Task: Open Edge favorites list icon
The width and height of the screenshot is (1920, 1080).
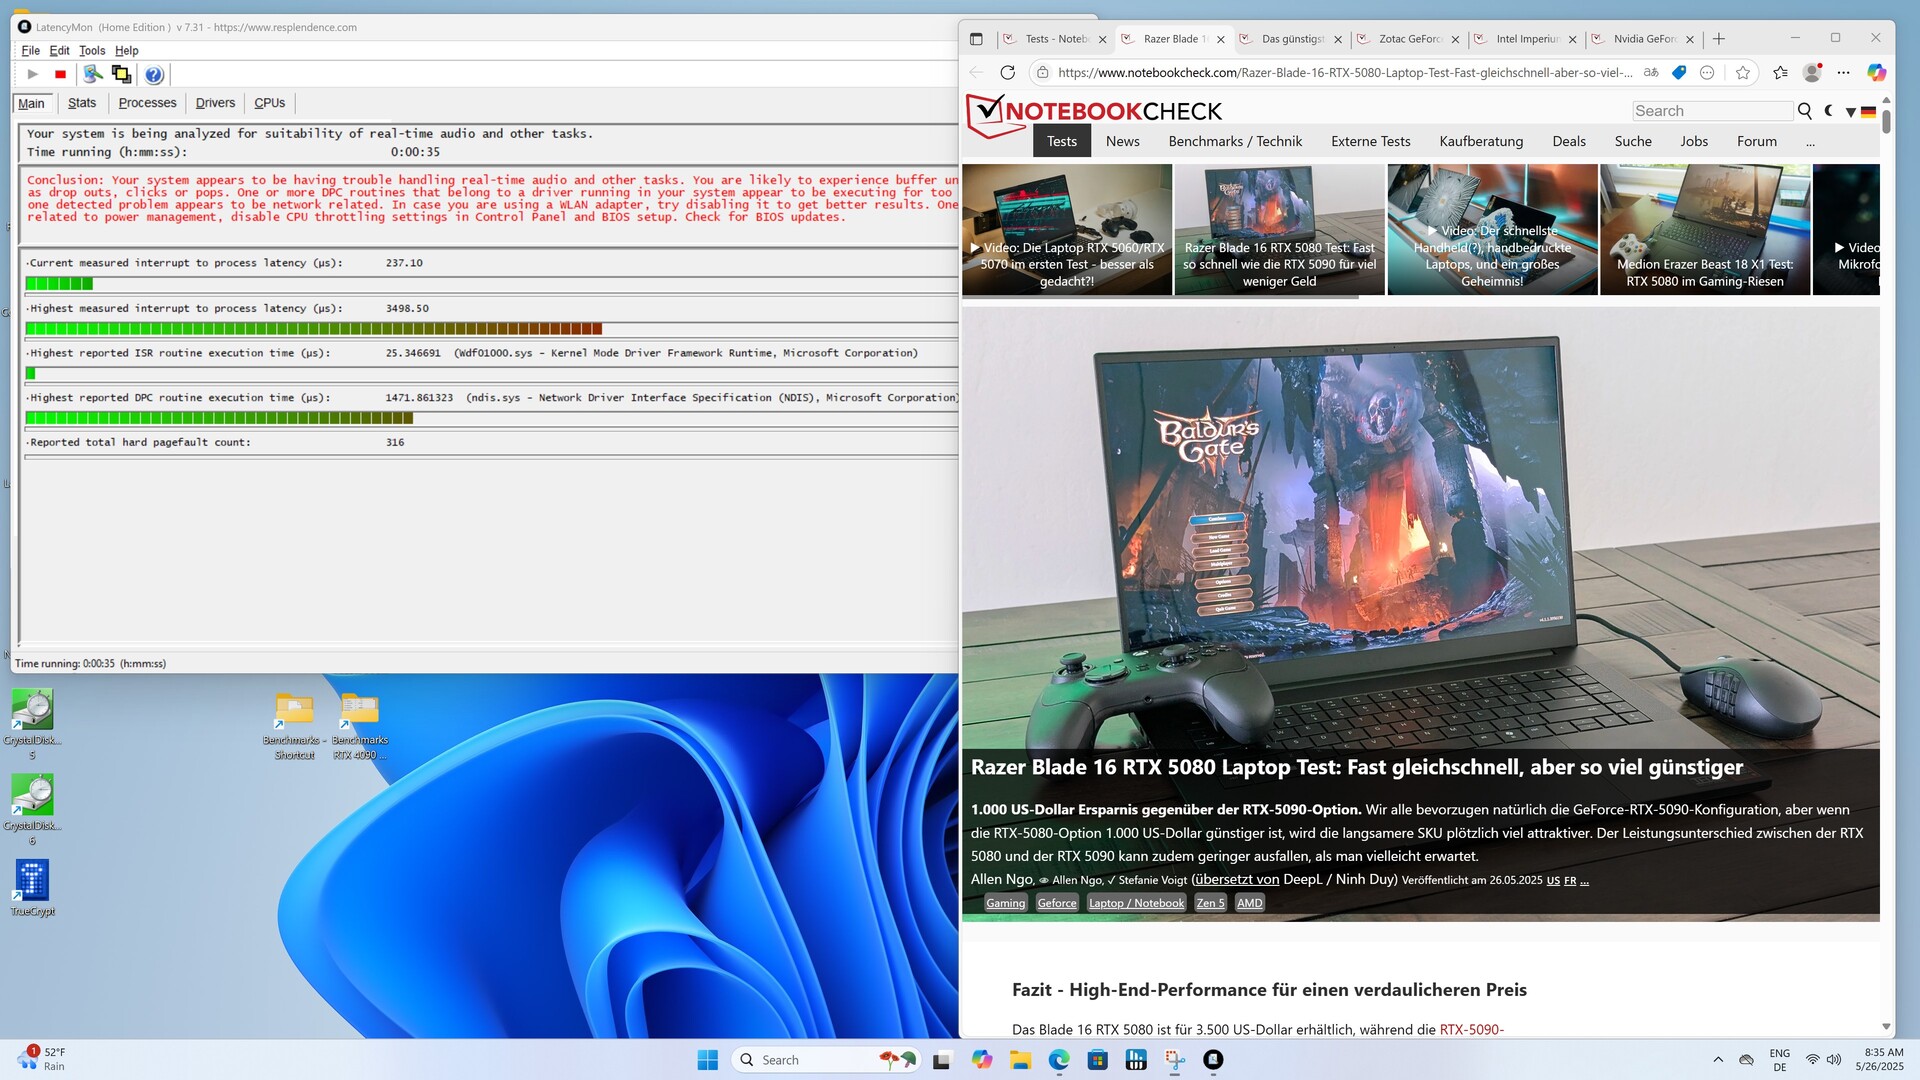Action: point(1780,72)
